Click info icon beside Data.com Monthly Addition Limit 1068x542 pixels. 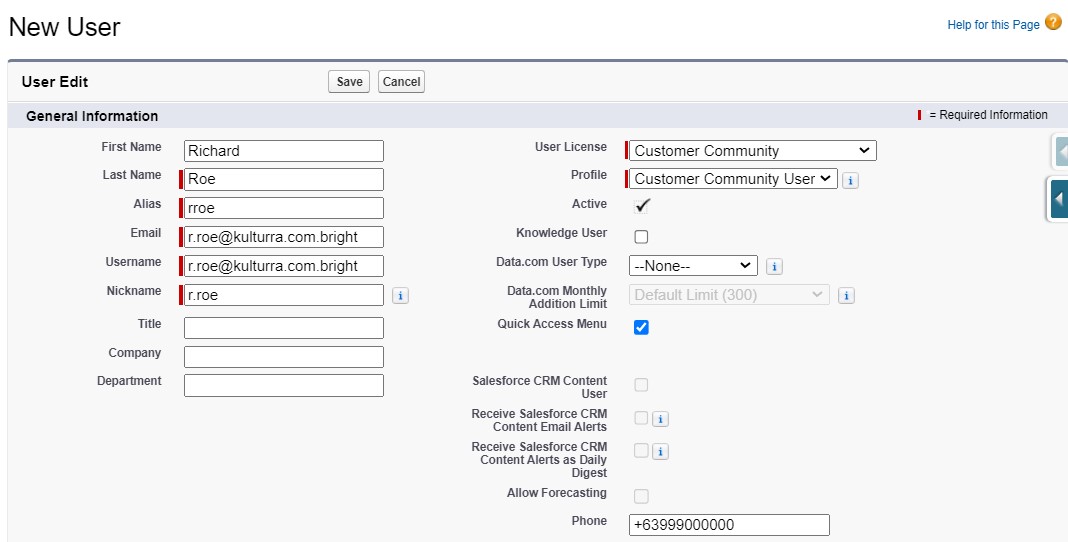[845, 295]
